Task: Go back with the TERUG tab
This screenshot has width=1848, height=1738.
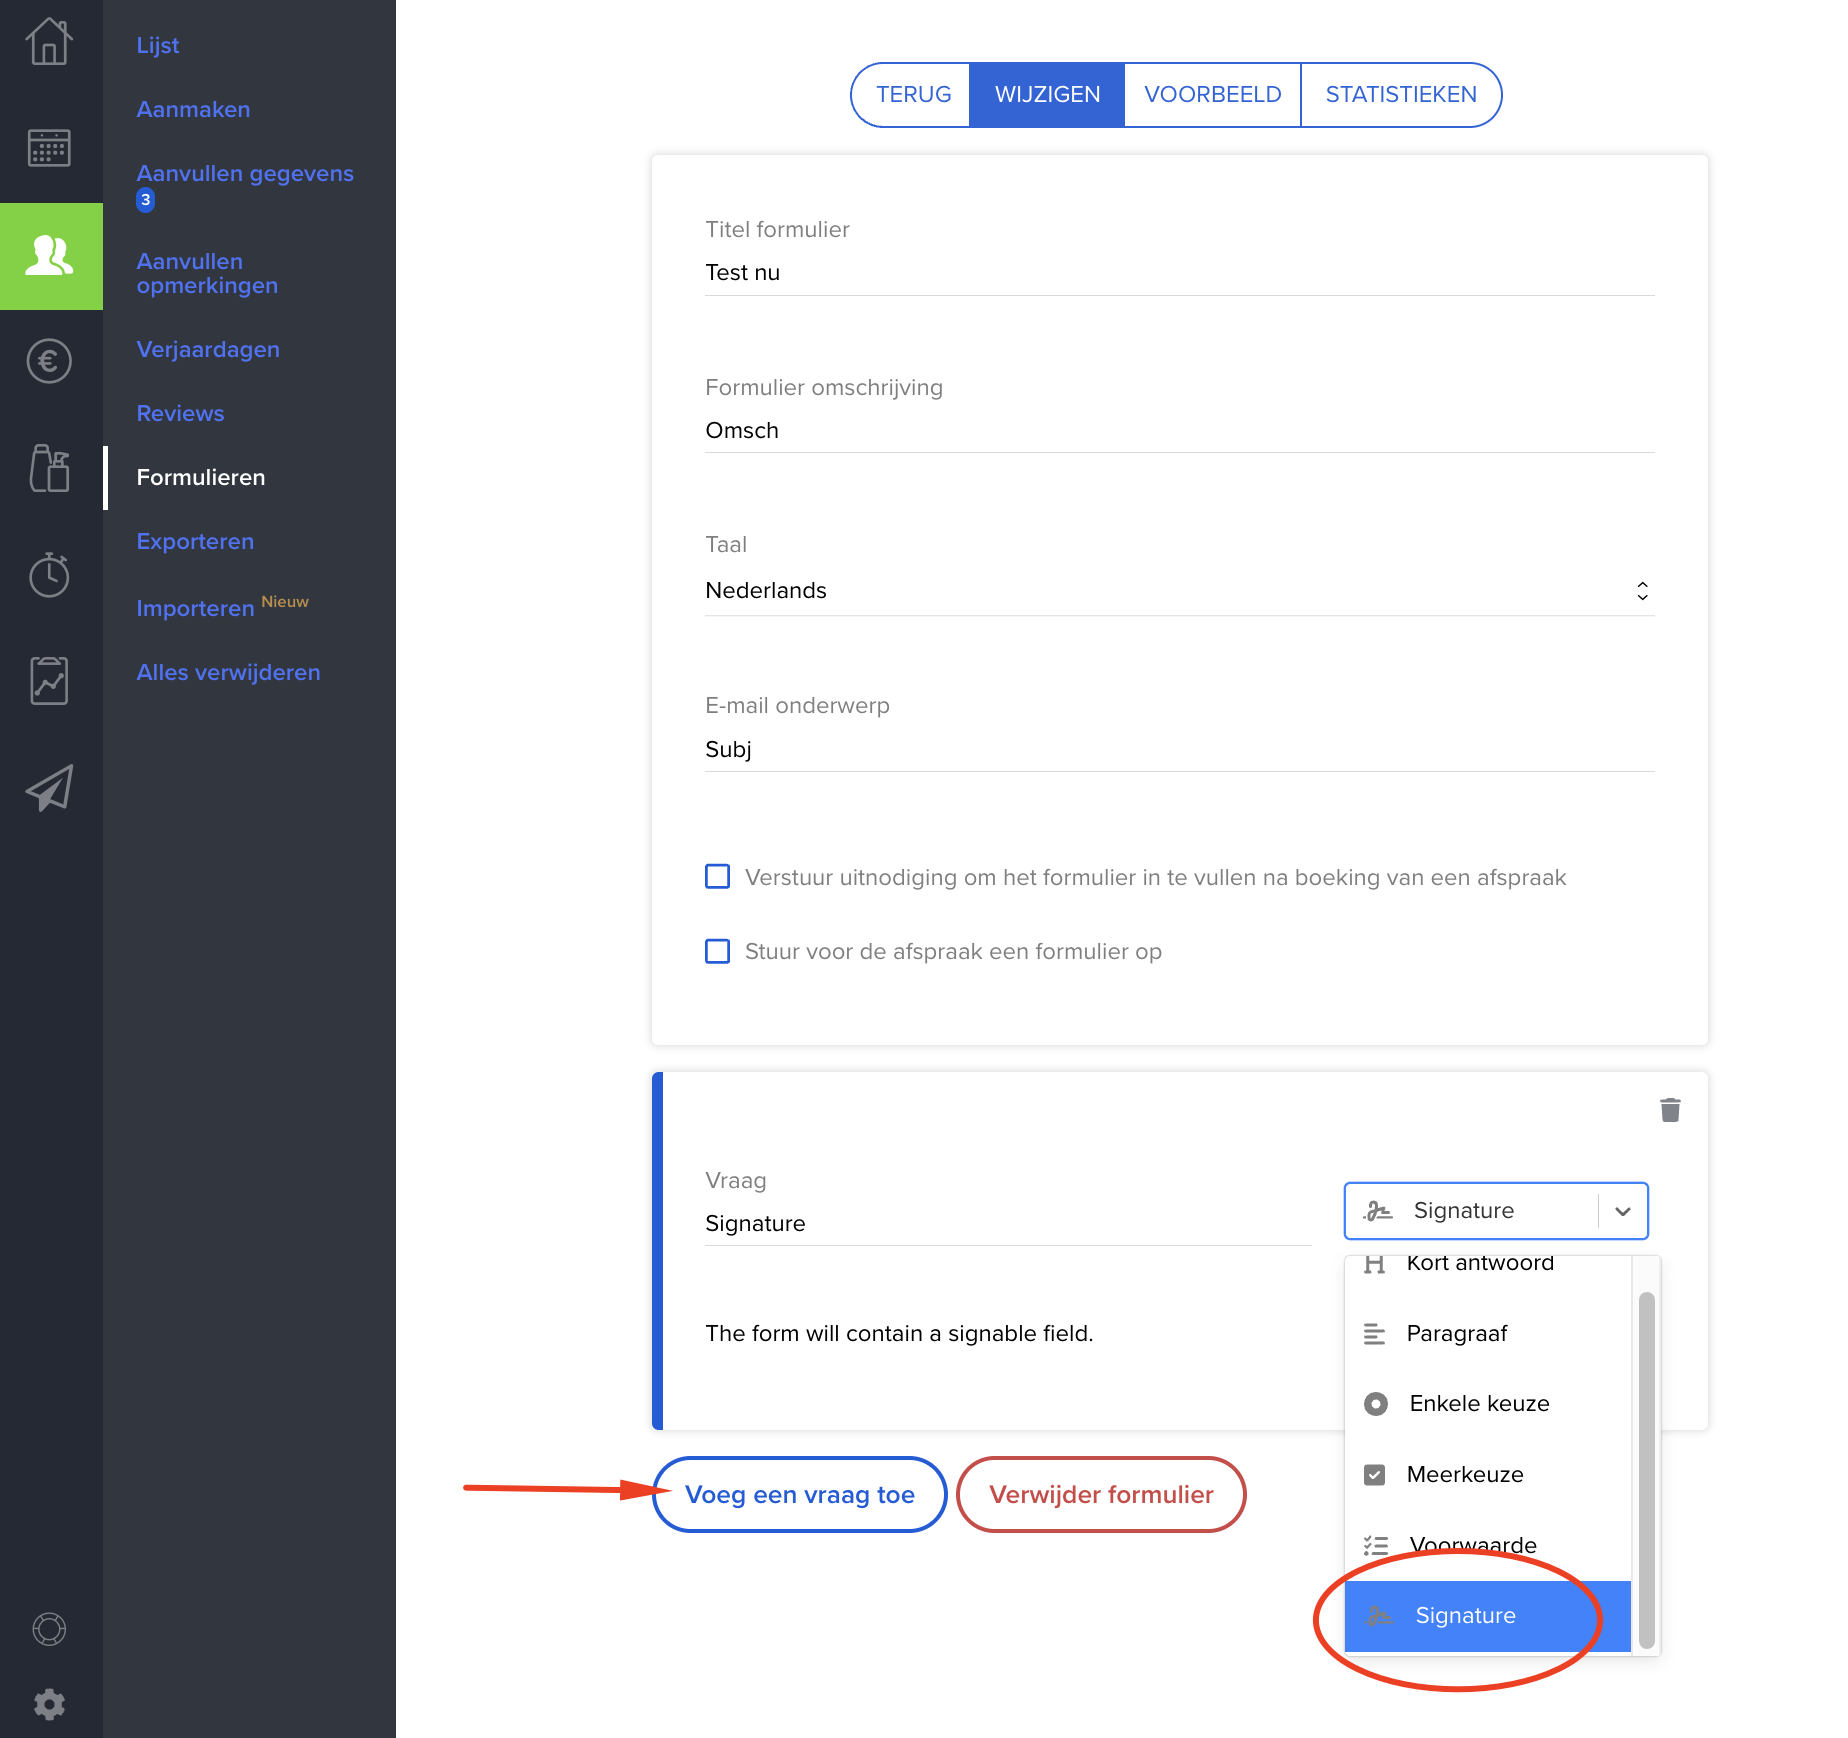Action: (x=912, y=95)
